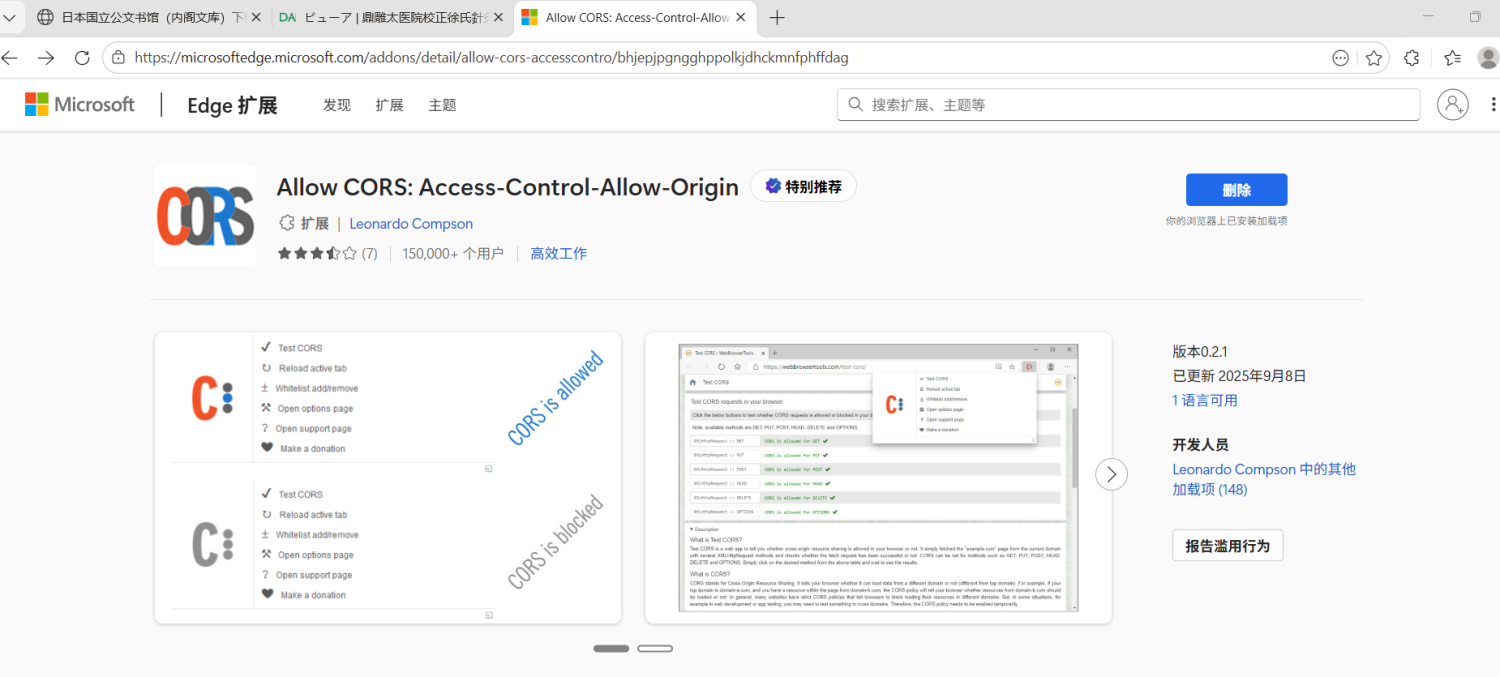
Task: Sign in with the account icon
Action: [1452, 104]
